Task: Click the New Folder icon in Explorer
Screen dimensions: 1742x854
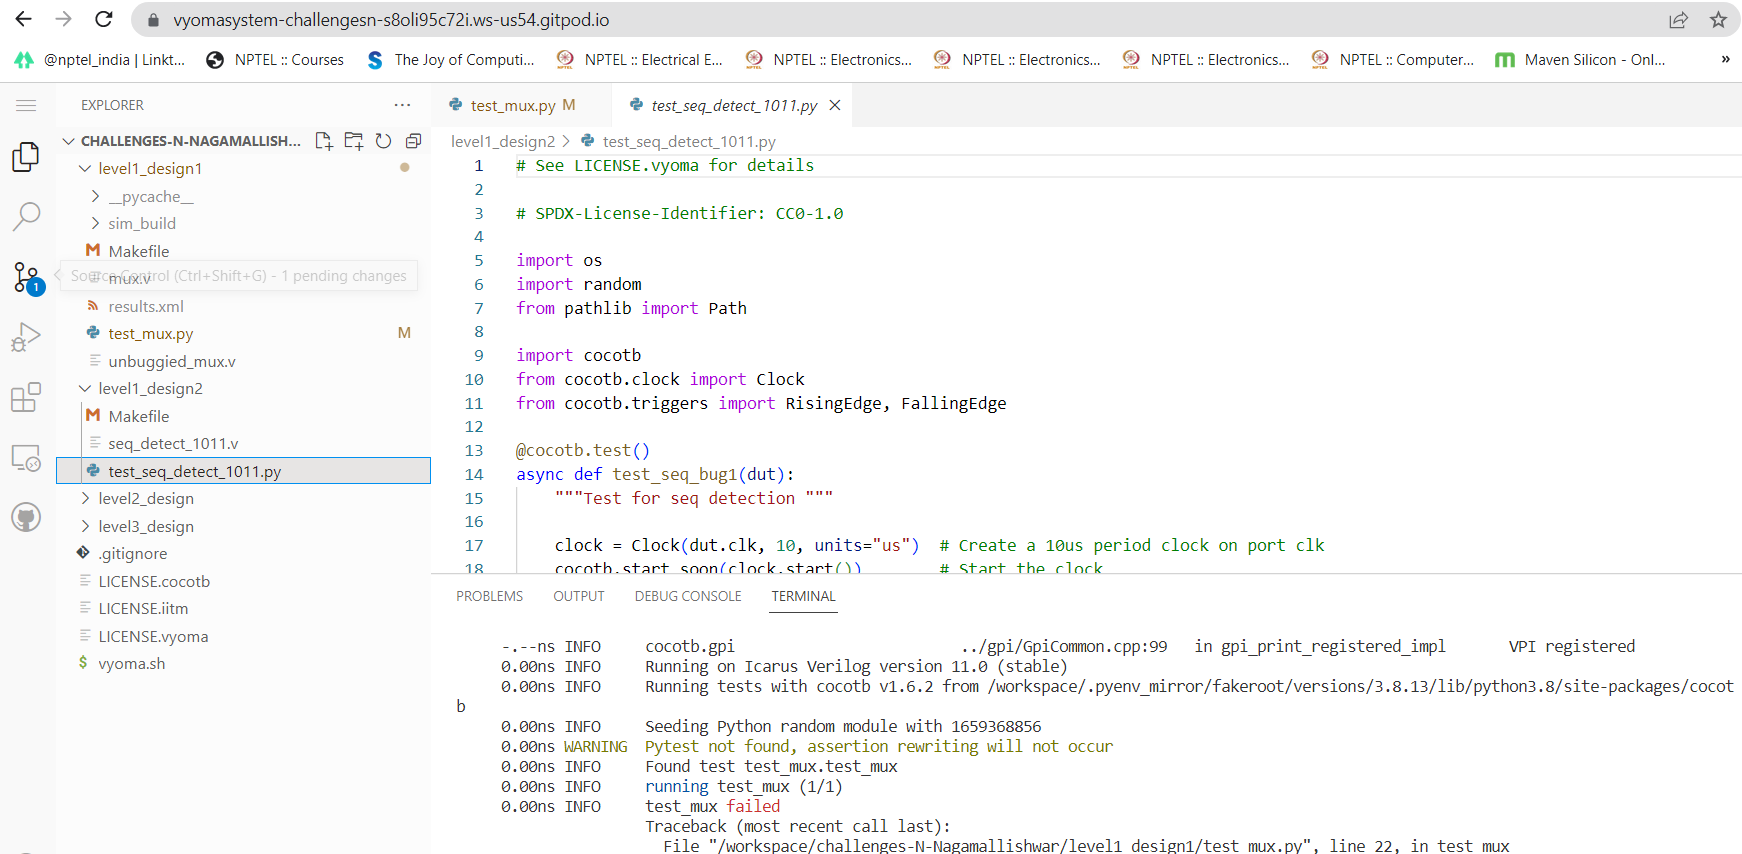Action: 354,141
